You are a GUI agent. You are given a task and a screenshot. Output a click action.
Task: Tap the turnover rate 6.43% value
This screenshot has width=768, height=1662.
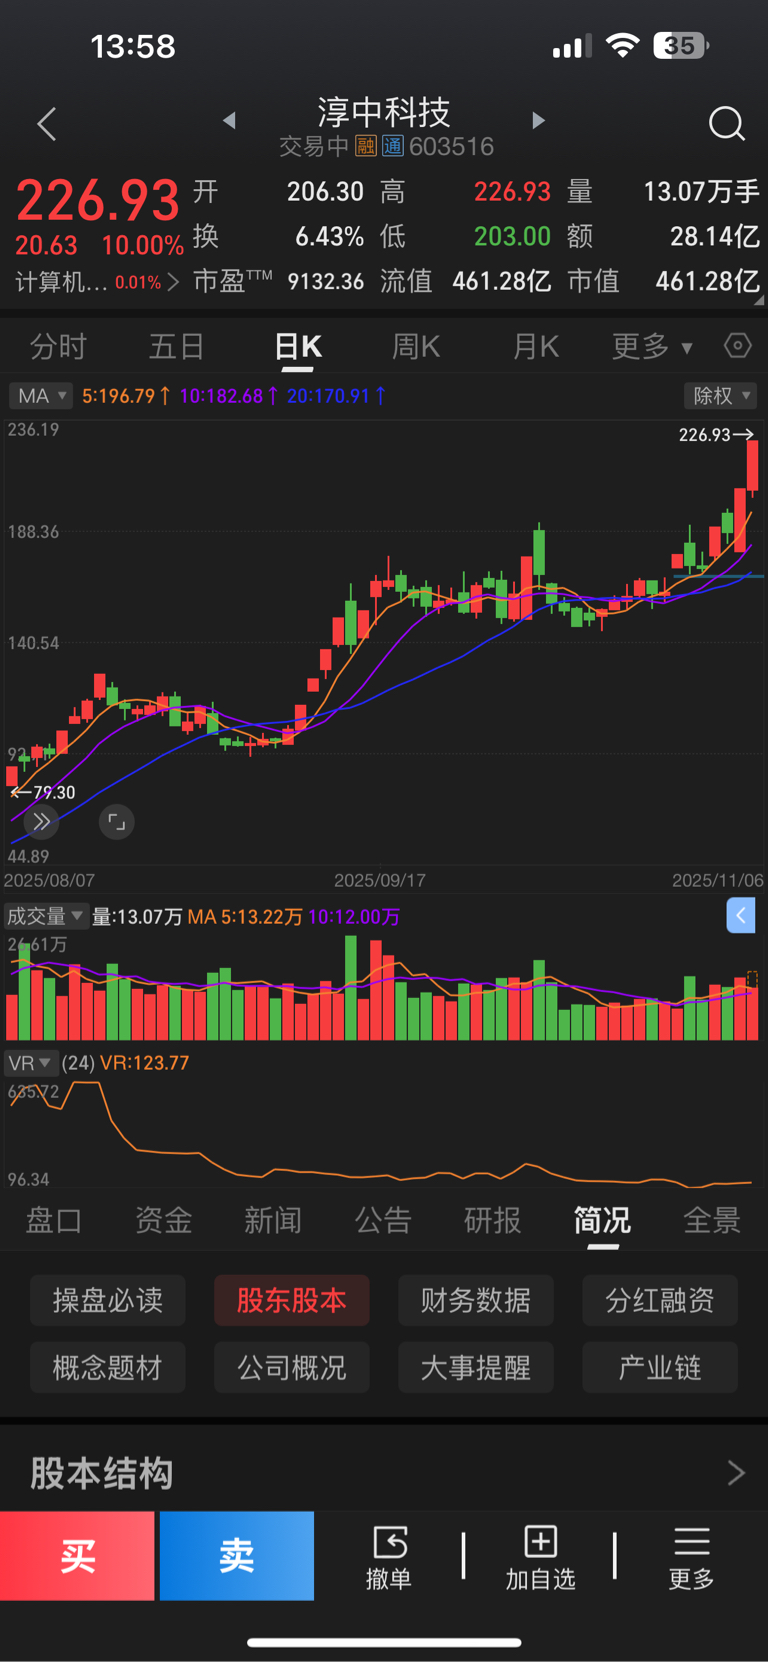click(330, 237)
